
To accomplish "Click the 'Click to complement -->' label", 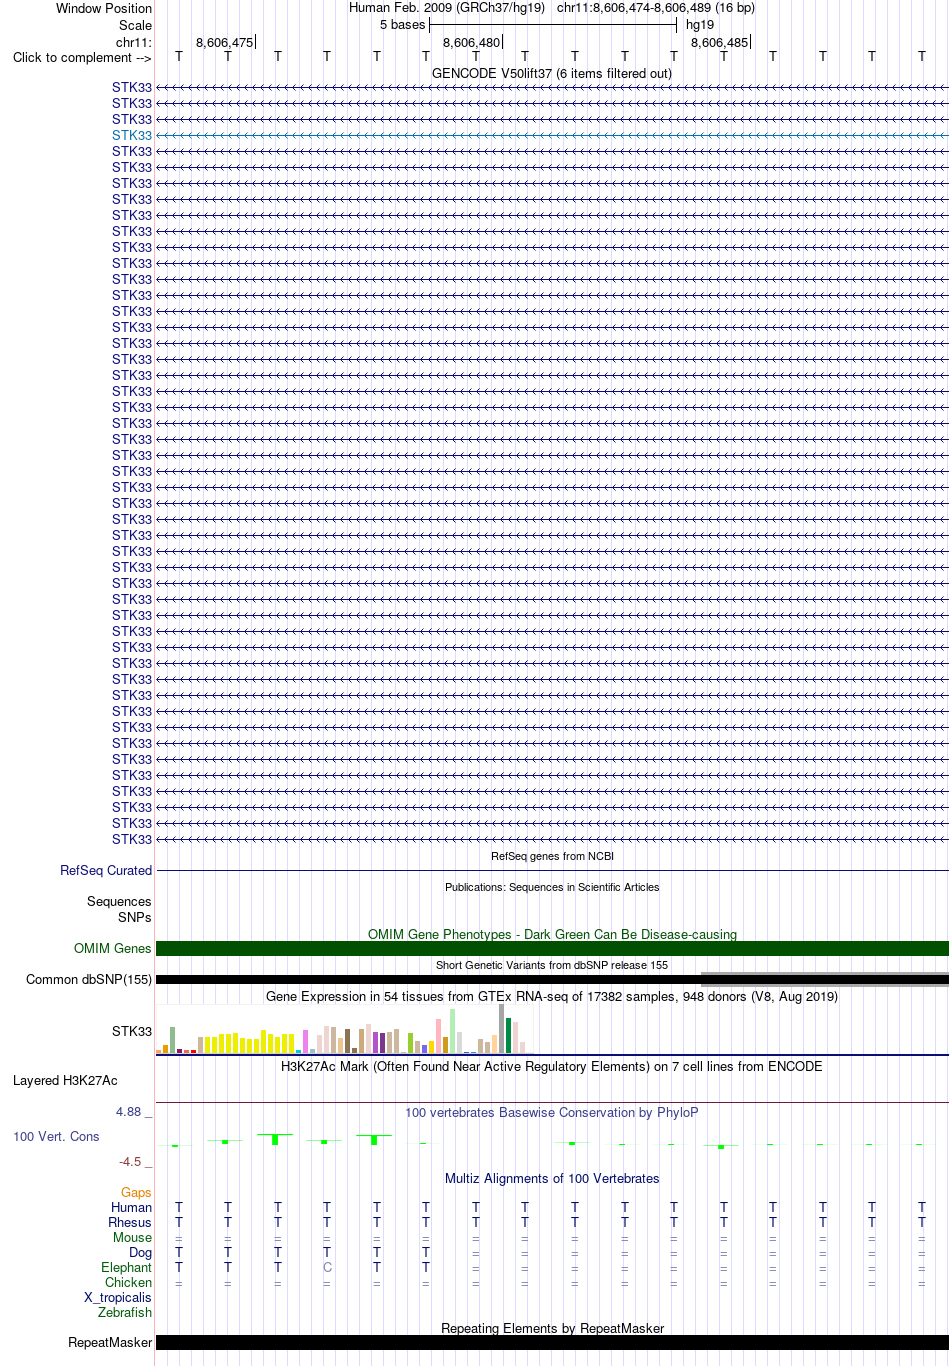I will coord(82,57).
